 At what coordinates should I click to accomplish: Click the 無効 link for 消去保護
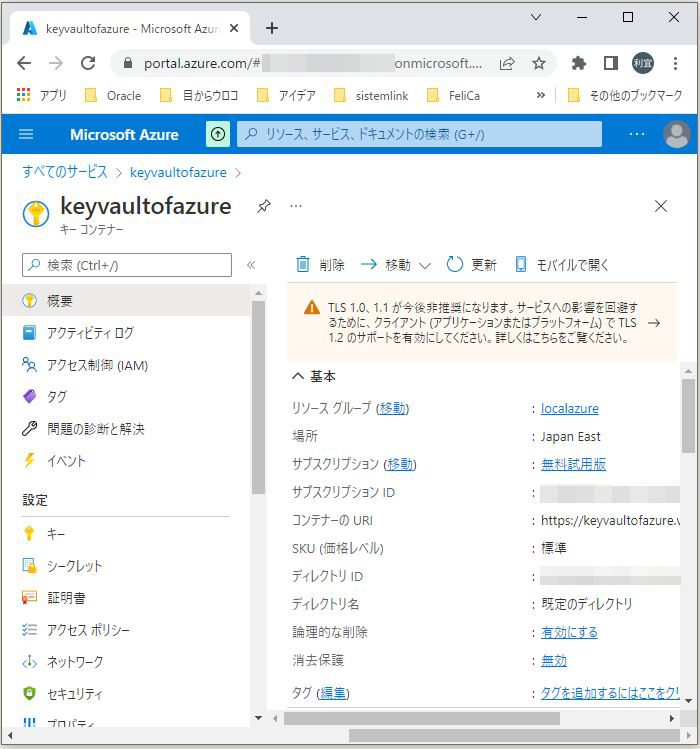(x=554, y=661)
